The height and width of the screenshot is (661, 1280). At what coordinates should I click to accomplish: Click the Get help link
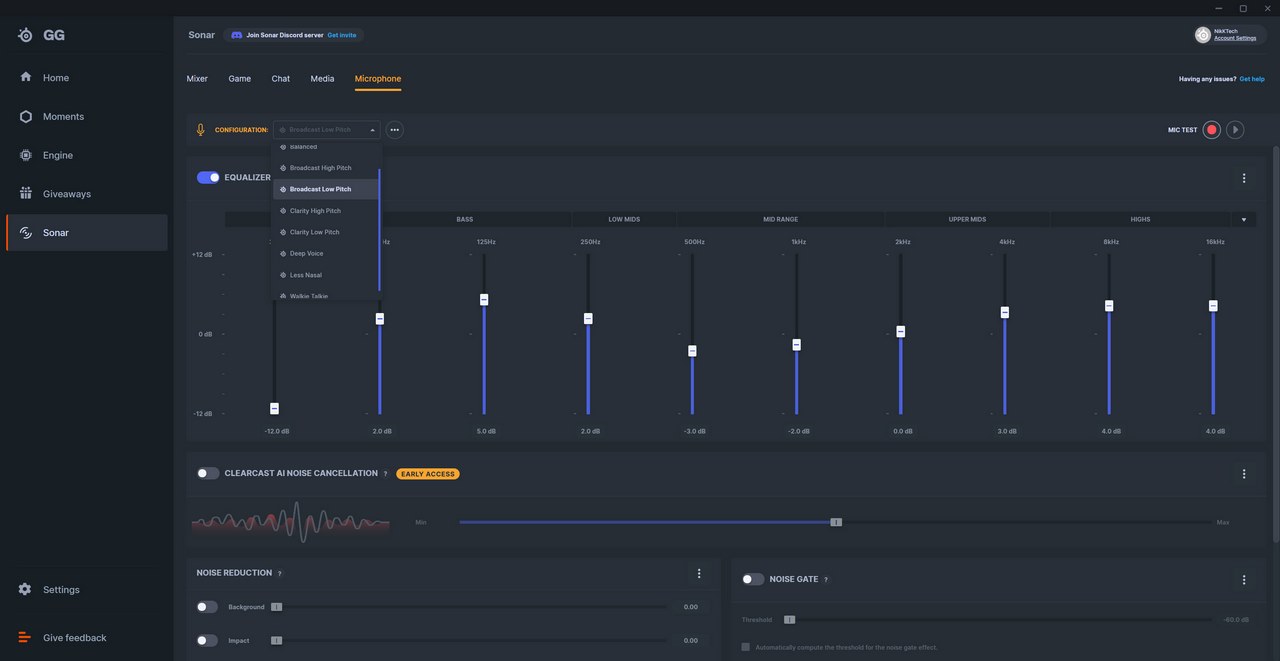[x=1252, y=79]
